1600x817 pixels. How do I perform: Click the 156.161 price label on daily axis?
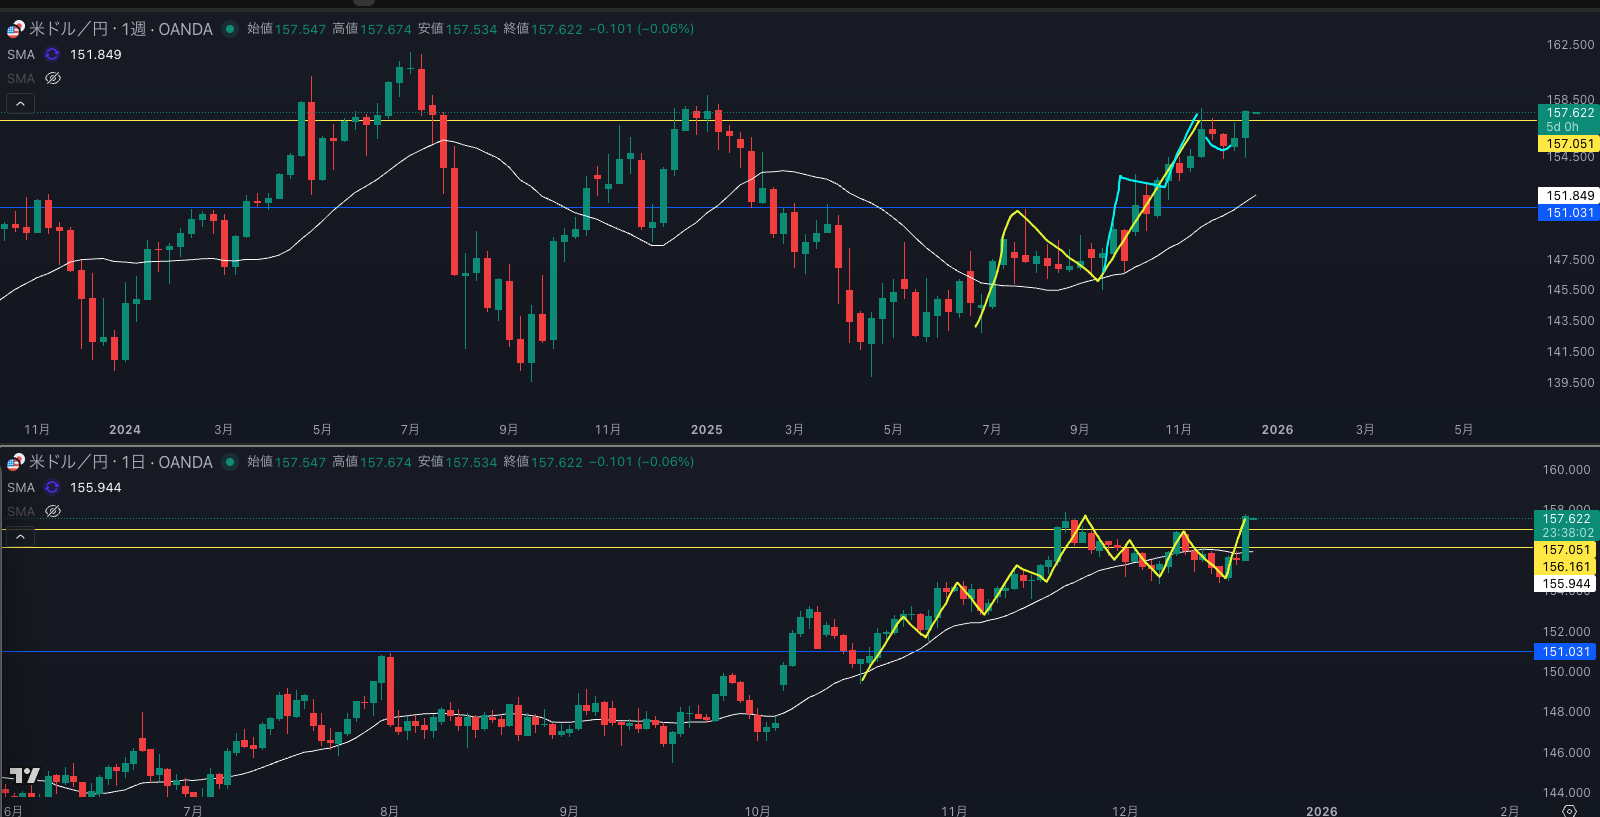1565,567
